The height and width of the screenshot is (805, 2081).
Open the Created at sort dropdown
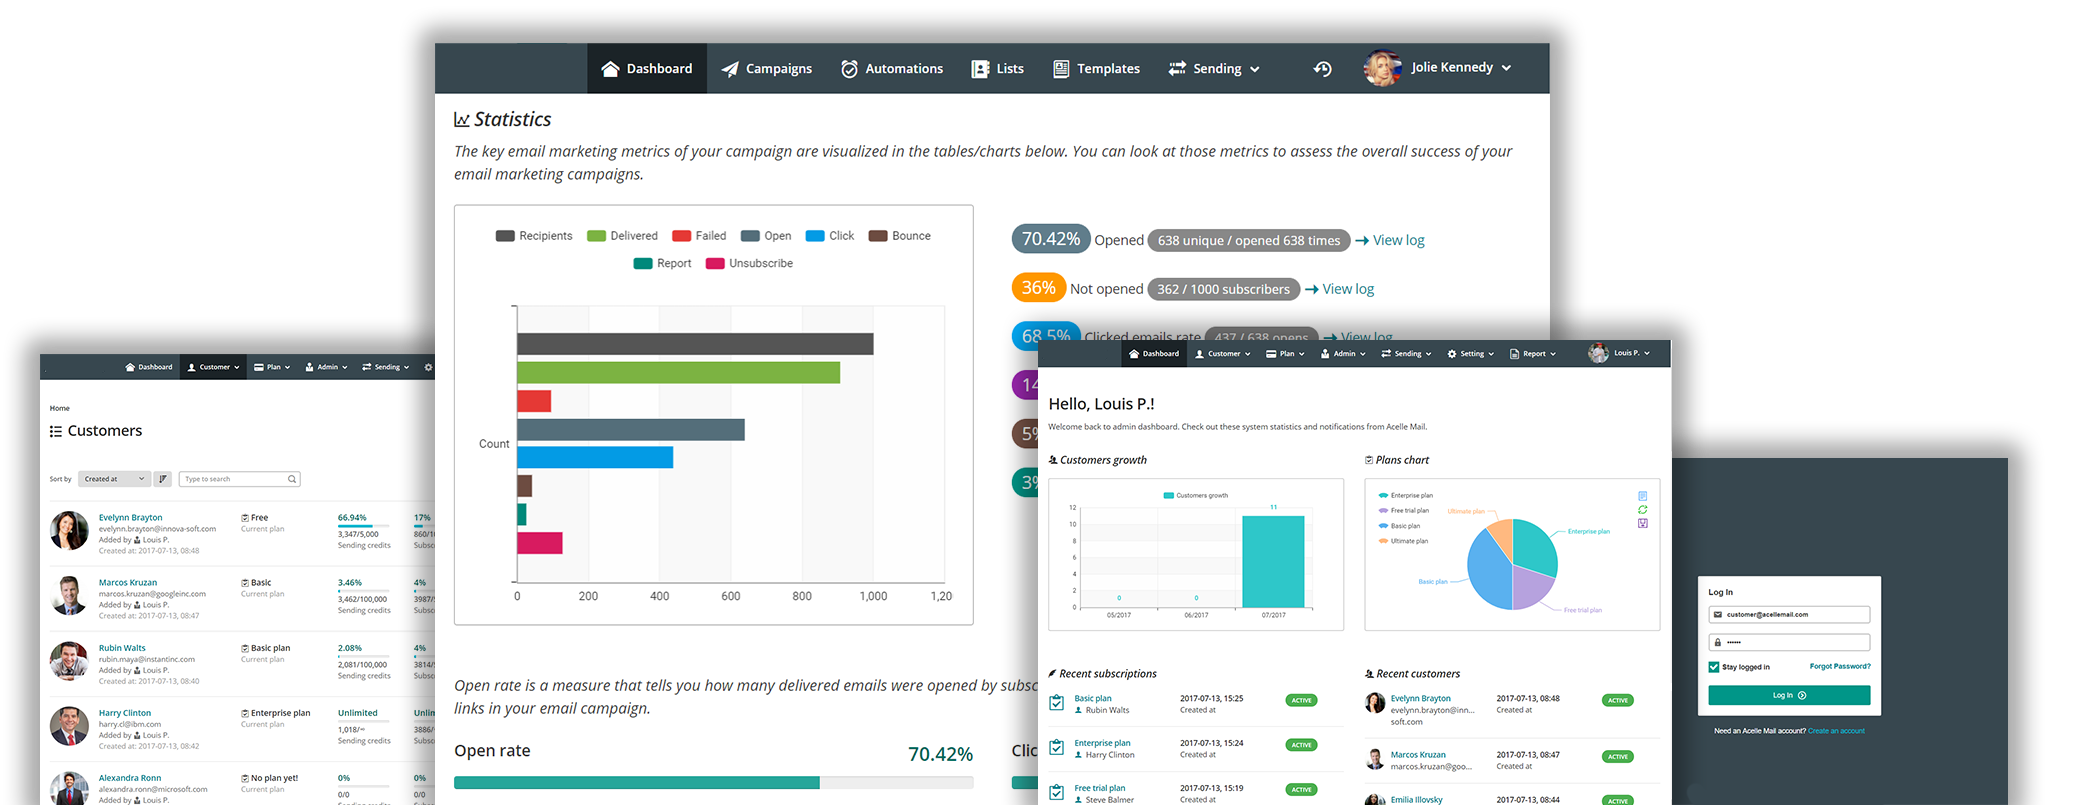click(114, 479)
